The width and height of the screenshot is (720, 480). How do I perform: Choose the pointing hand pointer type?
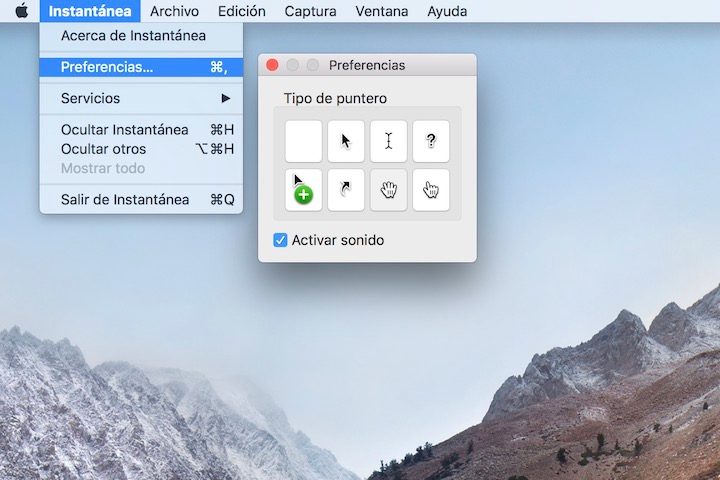[x=431, y=189]
